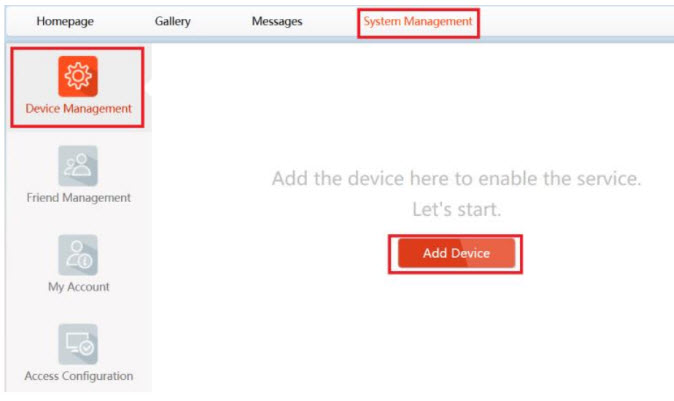Click the Friend Management text label

(78, 198)
